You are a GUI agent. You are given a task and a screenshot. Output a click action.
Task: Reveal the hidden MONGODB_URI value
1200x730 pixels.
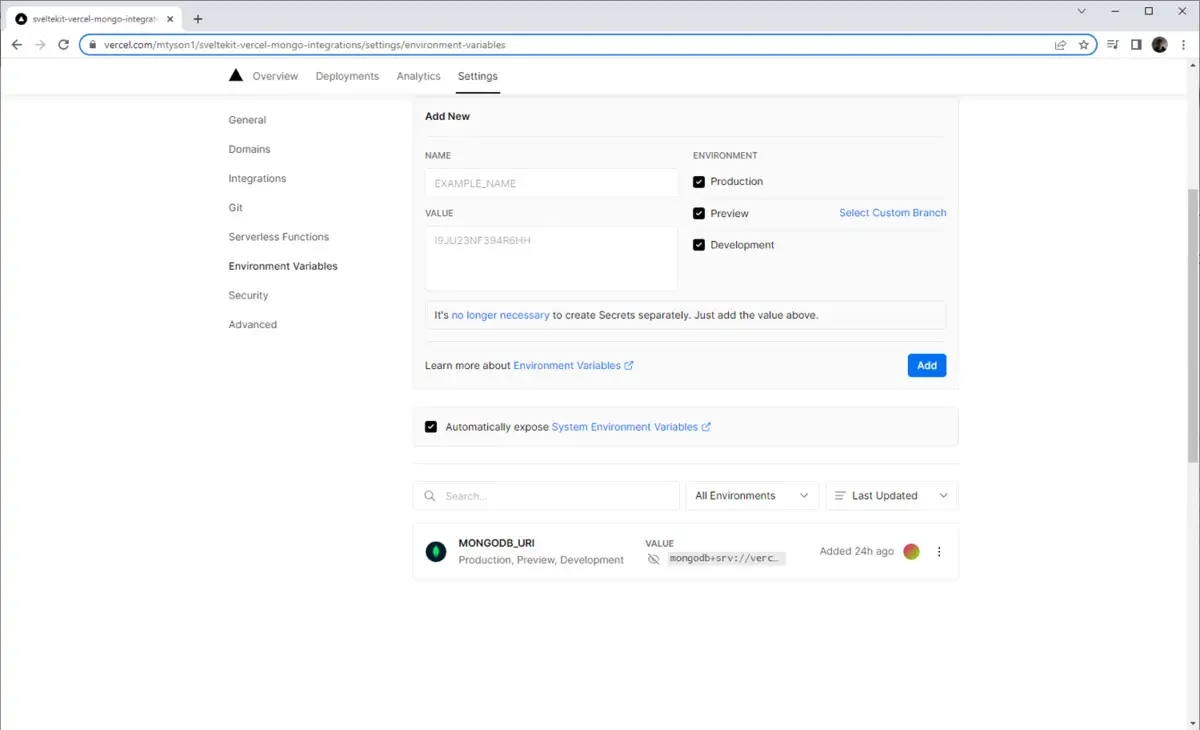(654, 559)
